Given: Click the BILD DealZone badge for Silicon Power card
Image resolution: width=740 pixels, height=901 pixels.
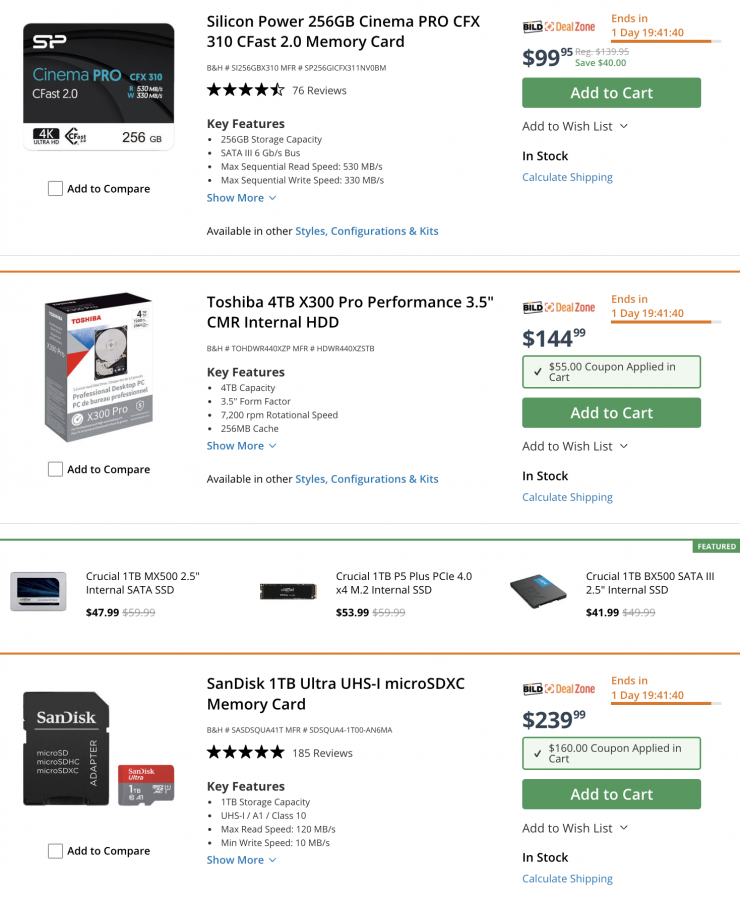Looking at the screenshot, I should pyautogui.click(x=558, y=26).
